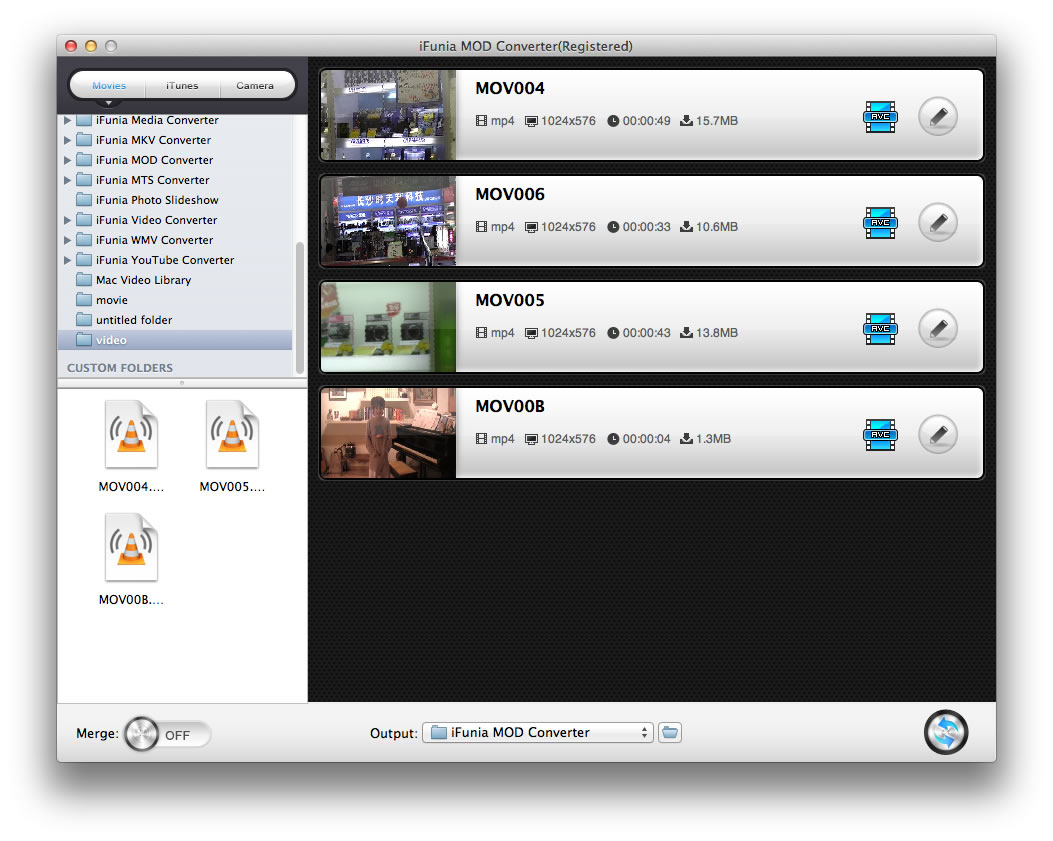Click the MOV006 video thumbnail
Image resolution: width=1053 pixels, height=841 pixels.
coord(388,221)
